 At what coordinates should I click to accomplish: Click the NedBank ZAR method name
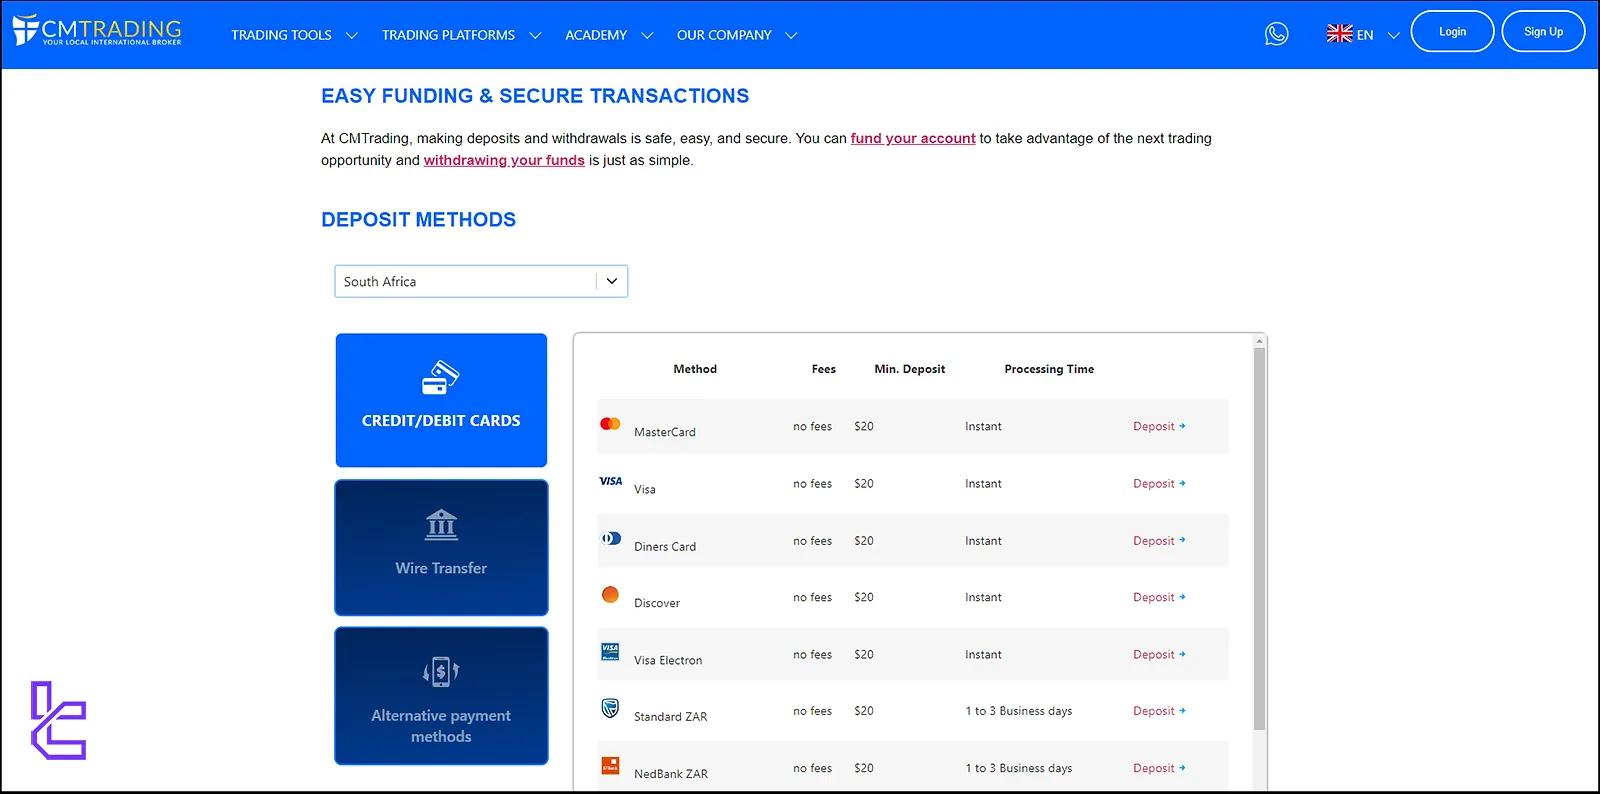click(x=671, y=774)
